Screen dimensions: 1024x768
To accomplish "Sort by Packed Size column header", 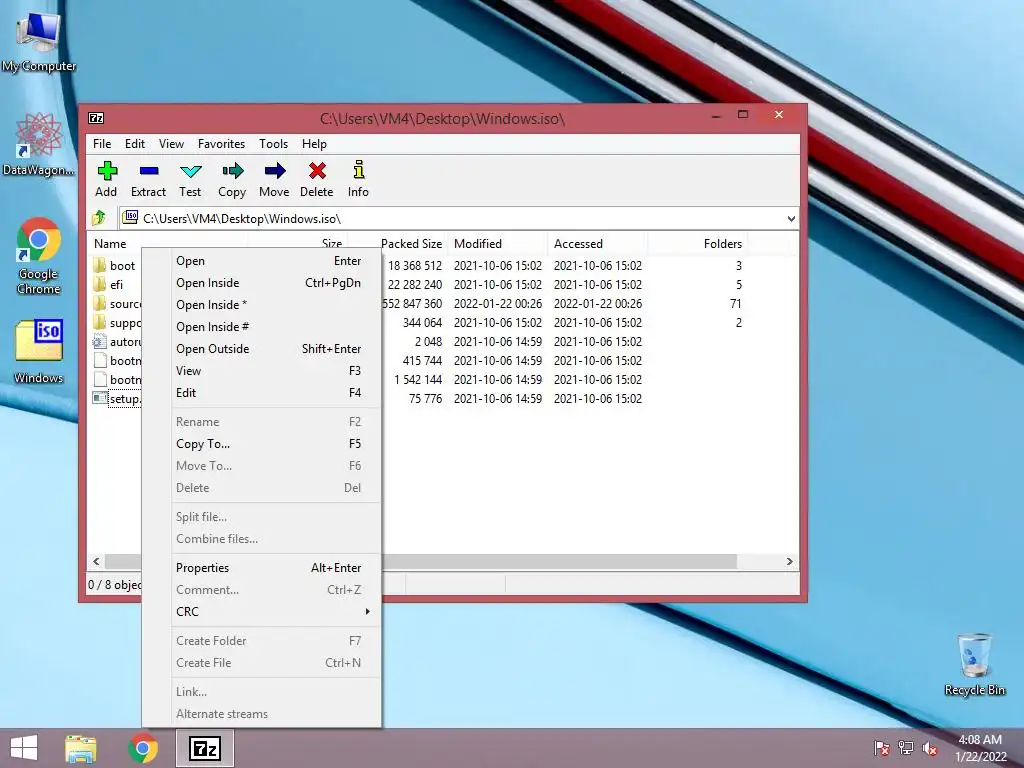I will tap(411, 244).
